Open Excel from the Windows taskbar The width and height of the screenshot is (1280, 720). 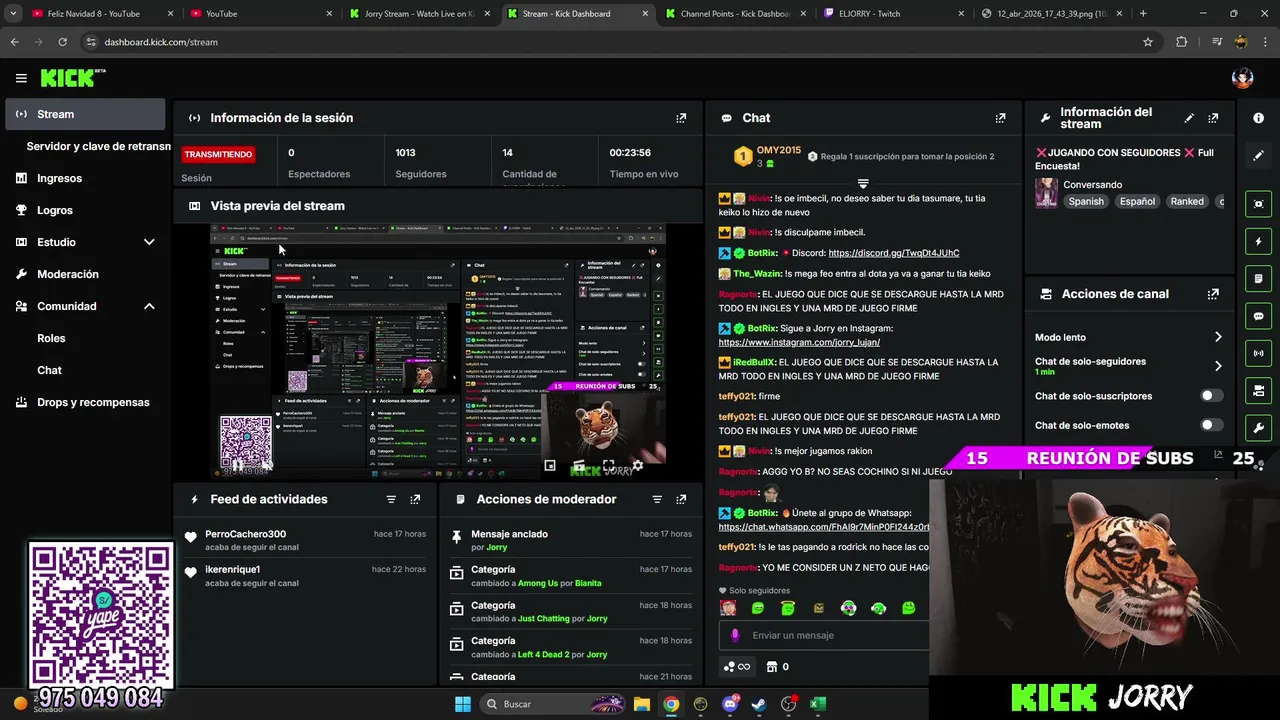(x=817, y=704)
